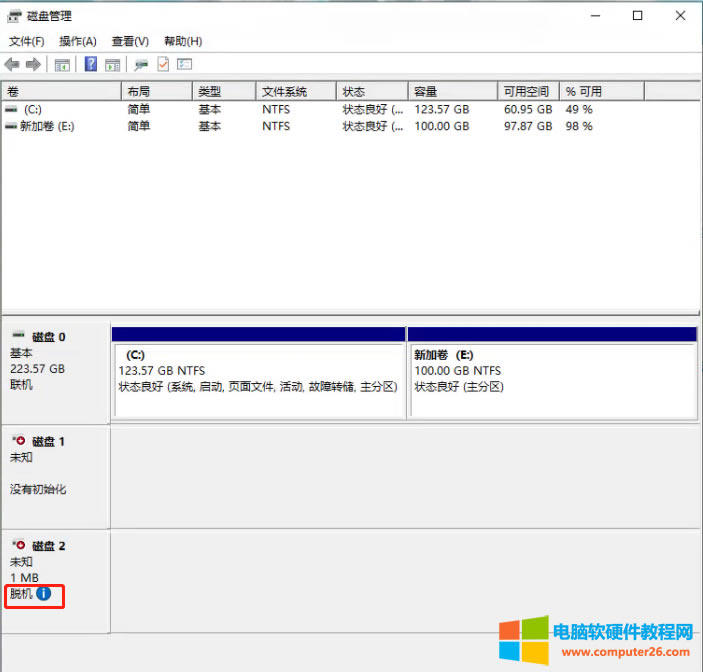Screen dimensions: 703x672
Task: Click the blue Help question-mark icon
Action: (x=91, y=64)
